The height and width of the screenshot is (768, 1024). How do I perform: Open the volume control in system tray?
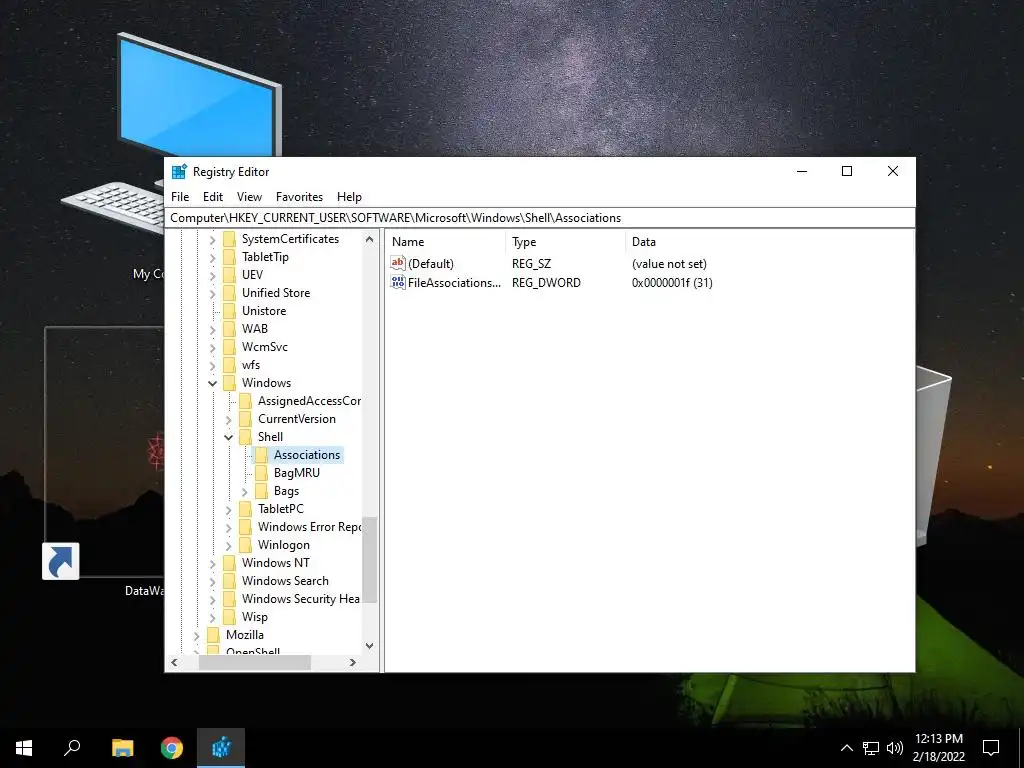(895, 748)
